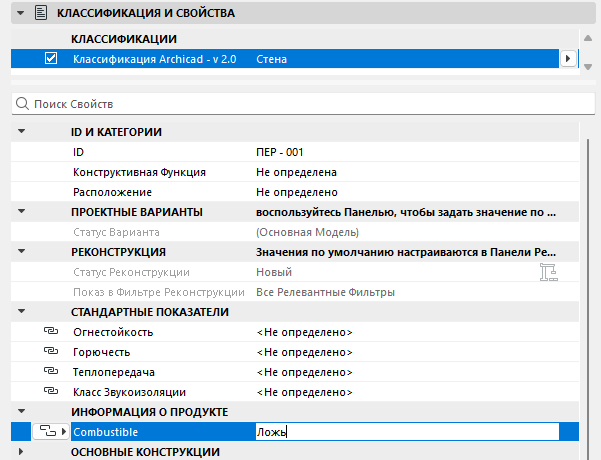Click the link chain icon beside Теплопередача
Viewport: 601px width, 460px height.
click(x=51, y=371)
